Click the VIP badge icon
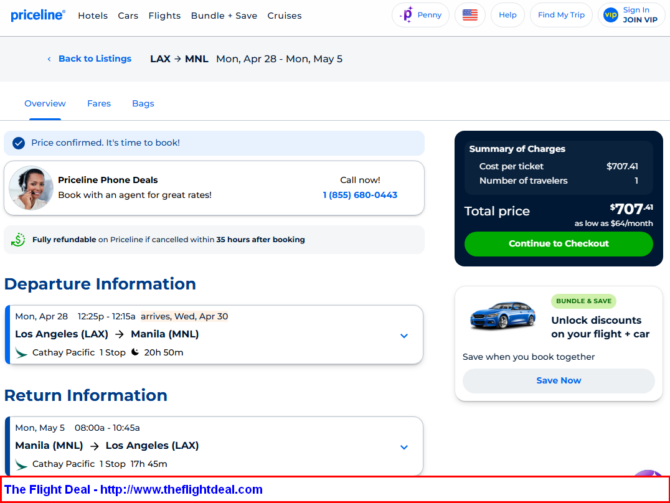 [610, 15]
